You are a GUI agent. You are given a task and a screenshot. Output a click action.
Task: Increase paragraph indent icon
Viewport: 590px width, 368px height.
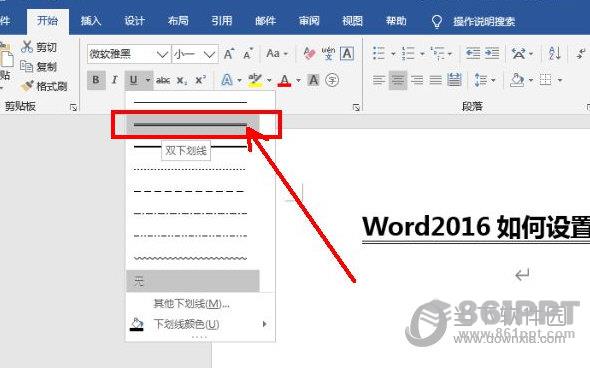(492, 54)
